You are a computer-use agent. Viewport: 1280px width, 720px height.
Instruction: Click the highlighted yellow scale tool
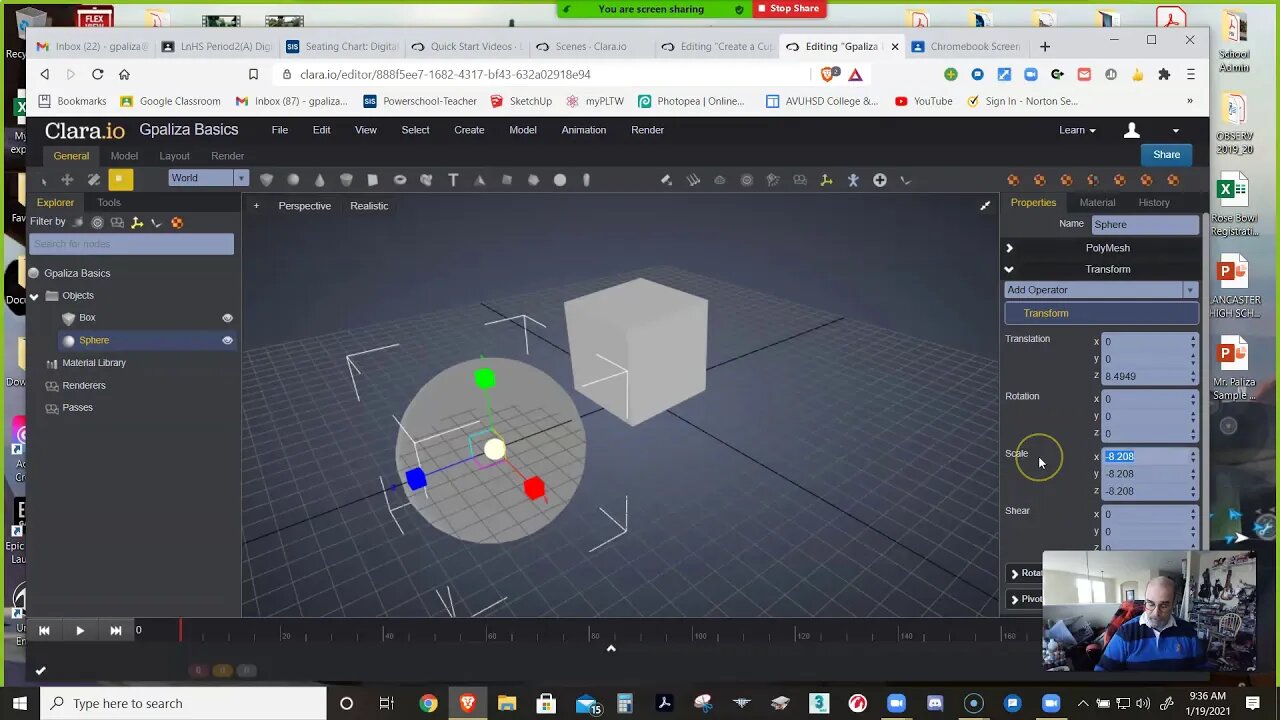point(120,180)
